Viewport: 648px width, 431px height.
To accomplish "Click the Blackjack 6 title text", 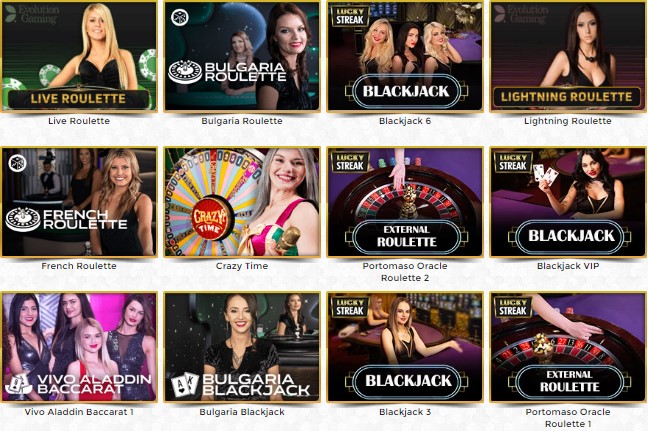I will click(405, 121).
